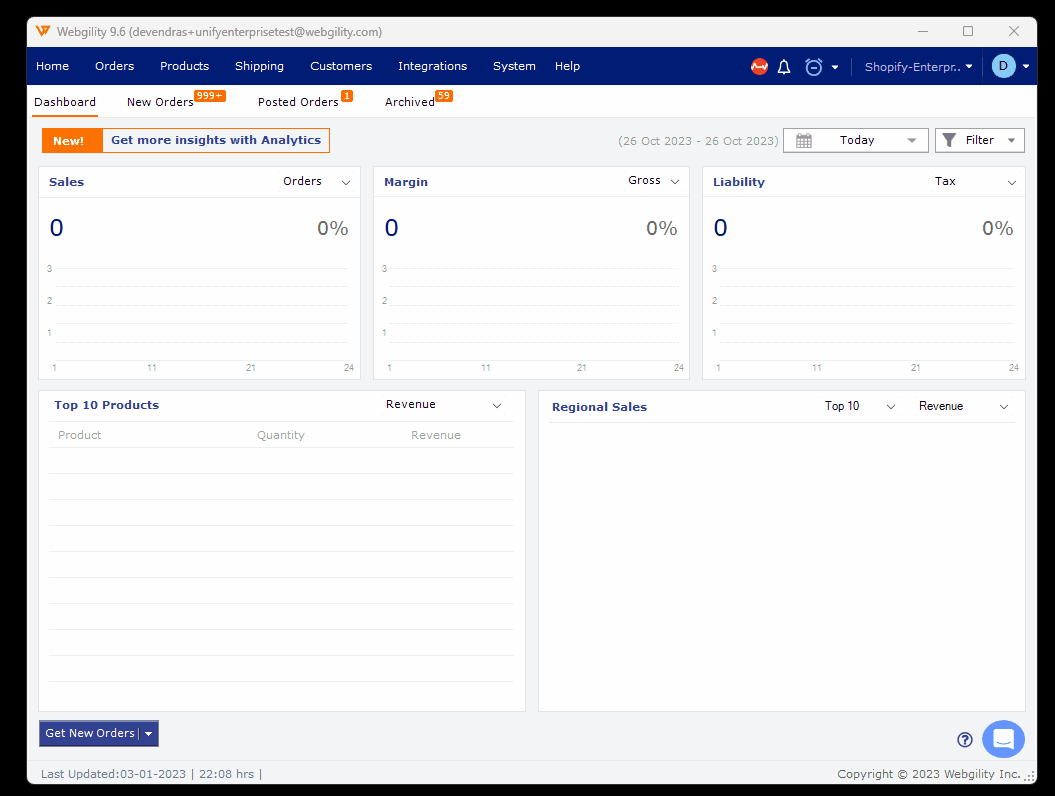Open Regional Sales Revenue dropdown

point(963,406)
